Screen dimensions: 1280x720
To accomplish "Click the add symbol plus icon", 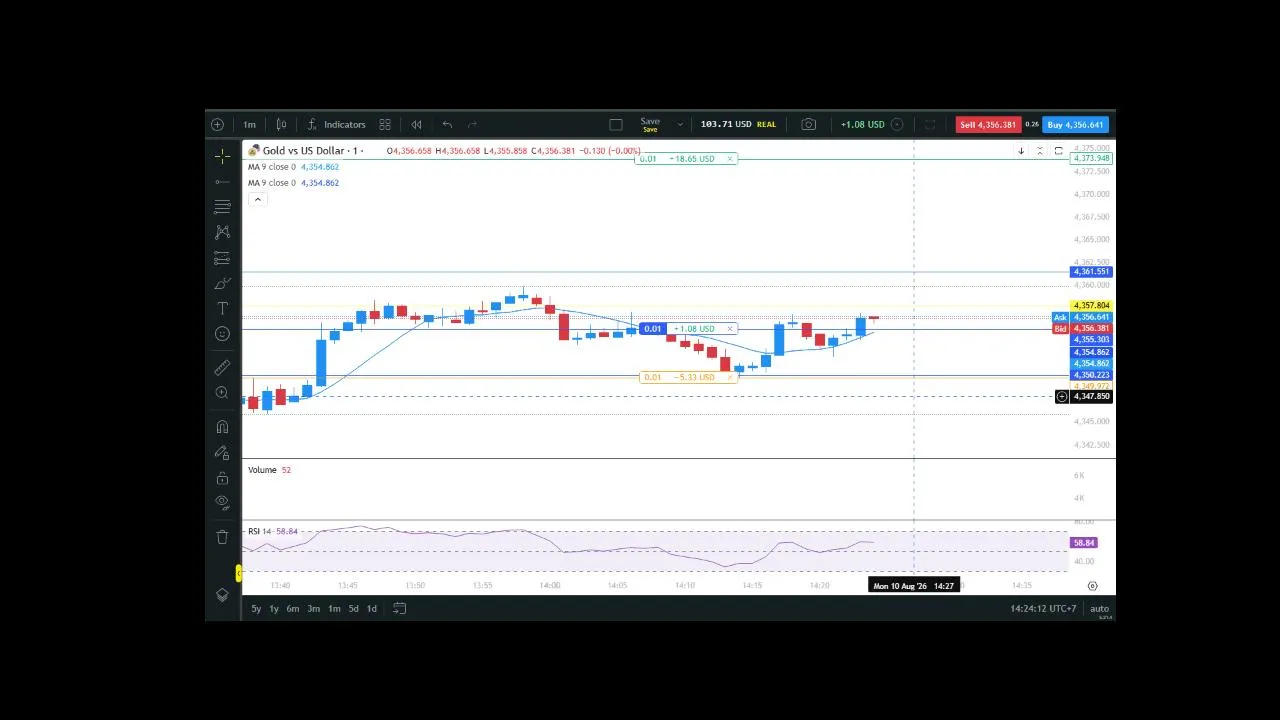I will 217,125.
